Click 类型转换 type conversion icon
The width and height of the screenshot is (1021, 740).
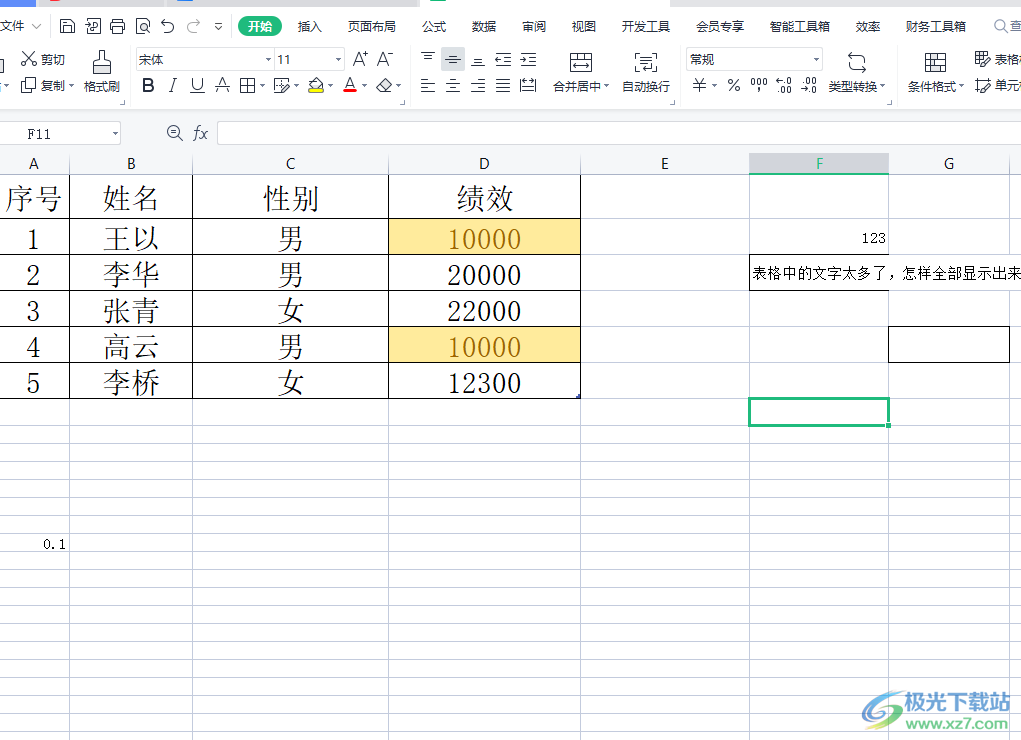tap(857, 63)
